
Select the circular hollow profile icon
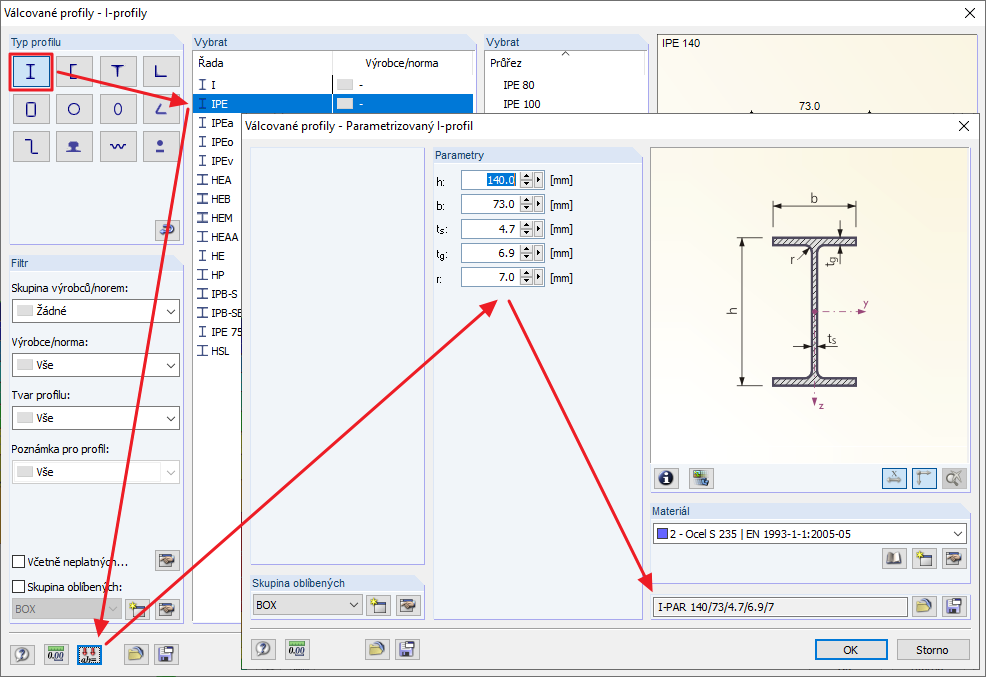click(74, 109)
